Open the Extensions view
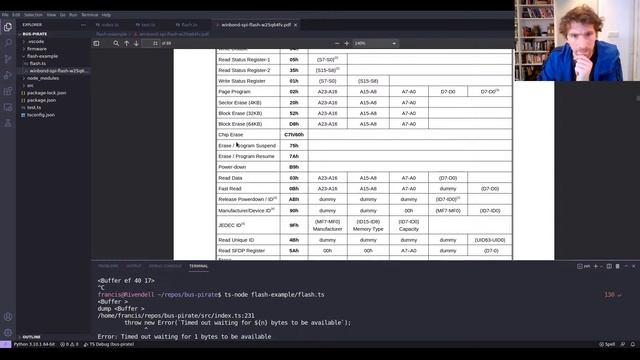The image size is (640, 360). click(8, 91)
